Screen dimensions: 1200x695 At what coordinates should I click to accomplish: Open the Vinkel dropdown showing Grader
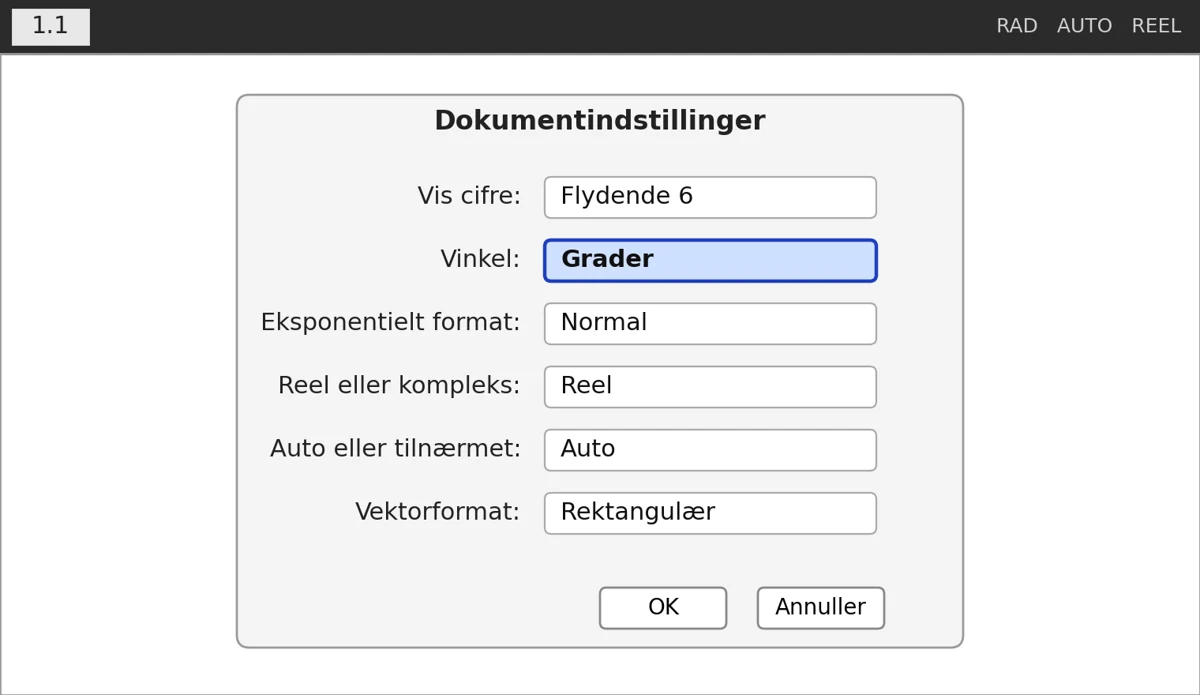point(710,260)
